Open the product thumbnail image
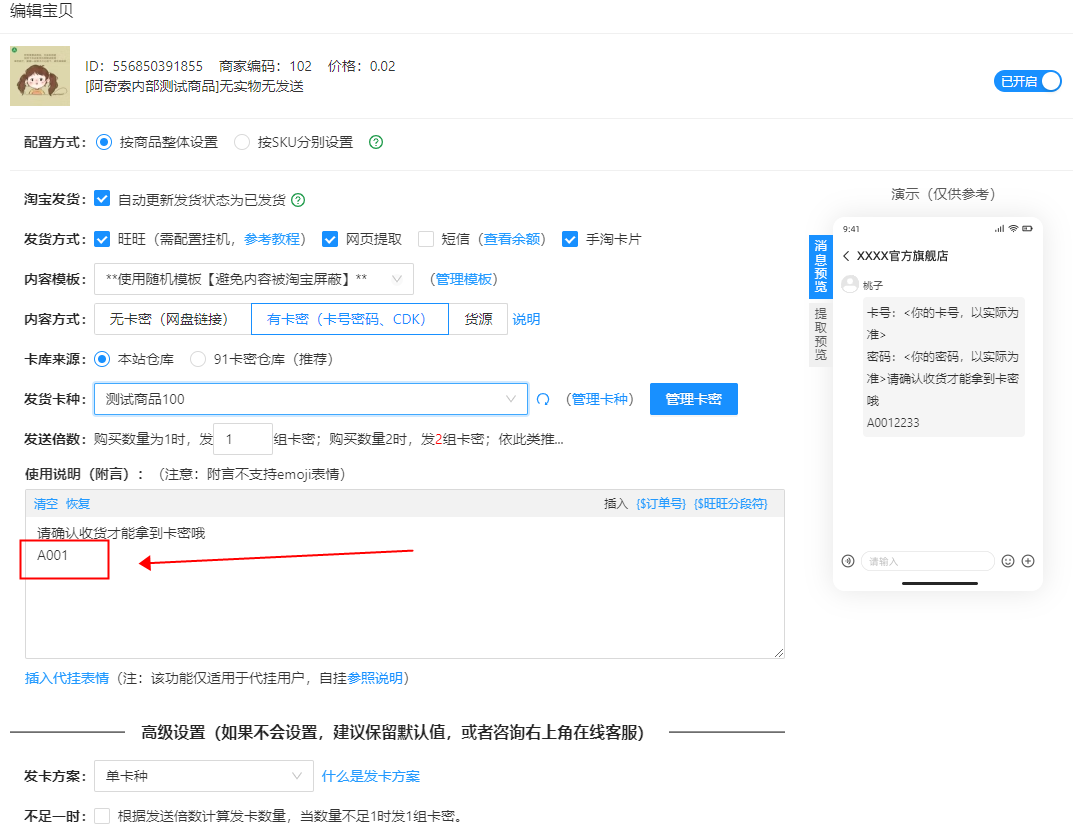The image size is (1073, 837). pyautogui.click(x=40, y=76)
